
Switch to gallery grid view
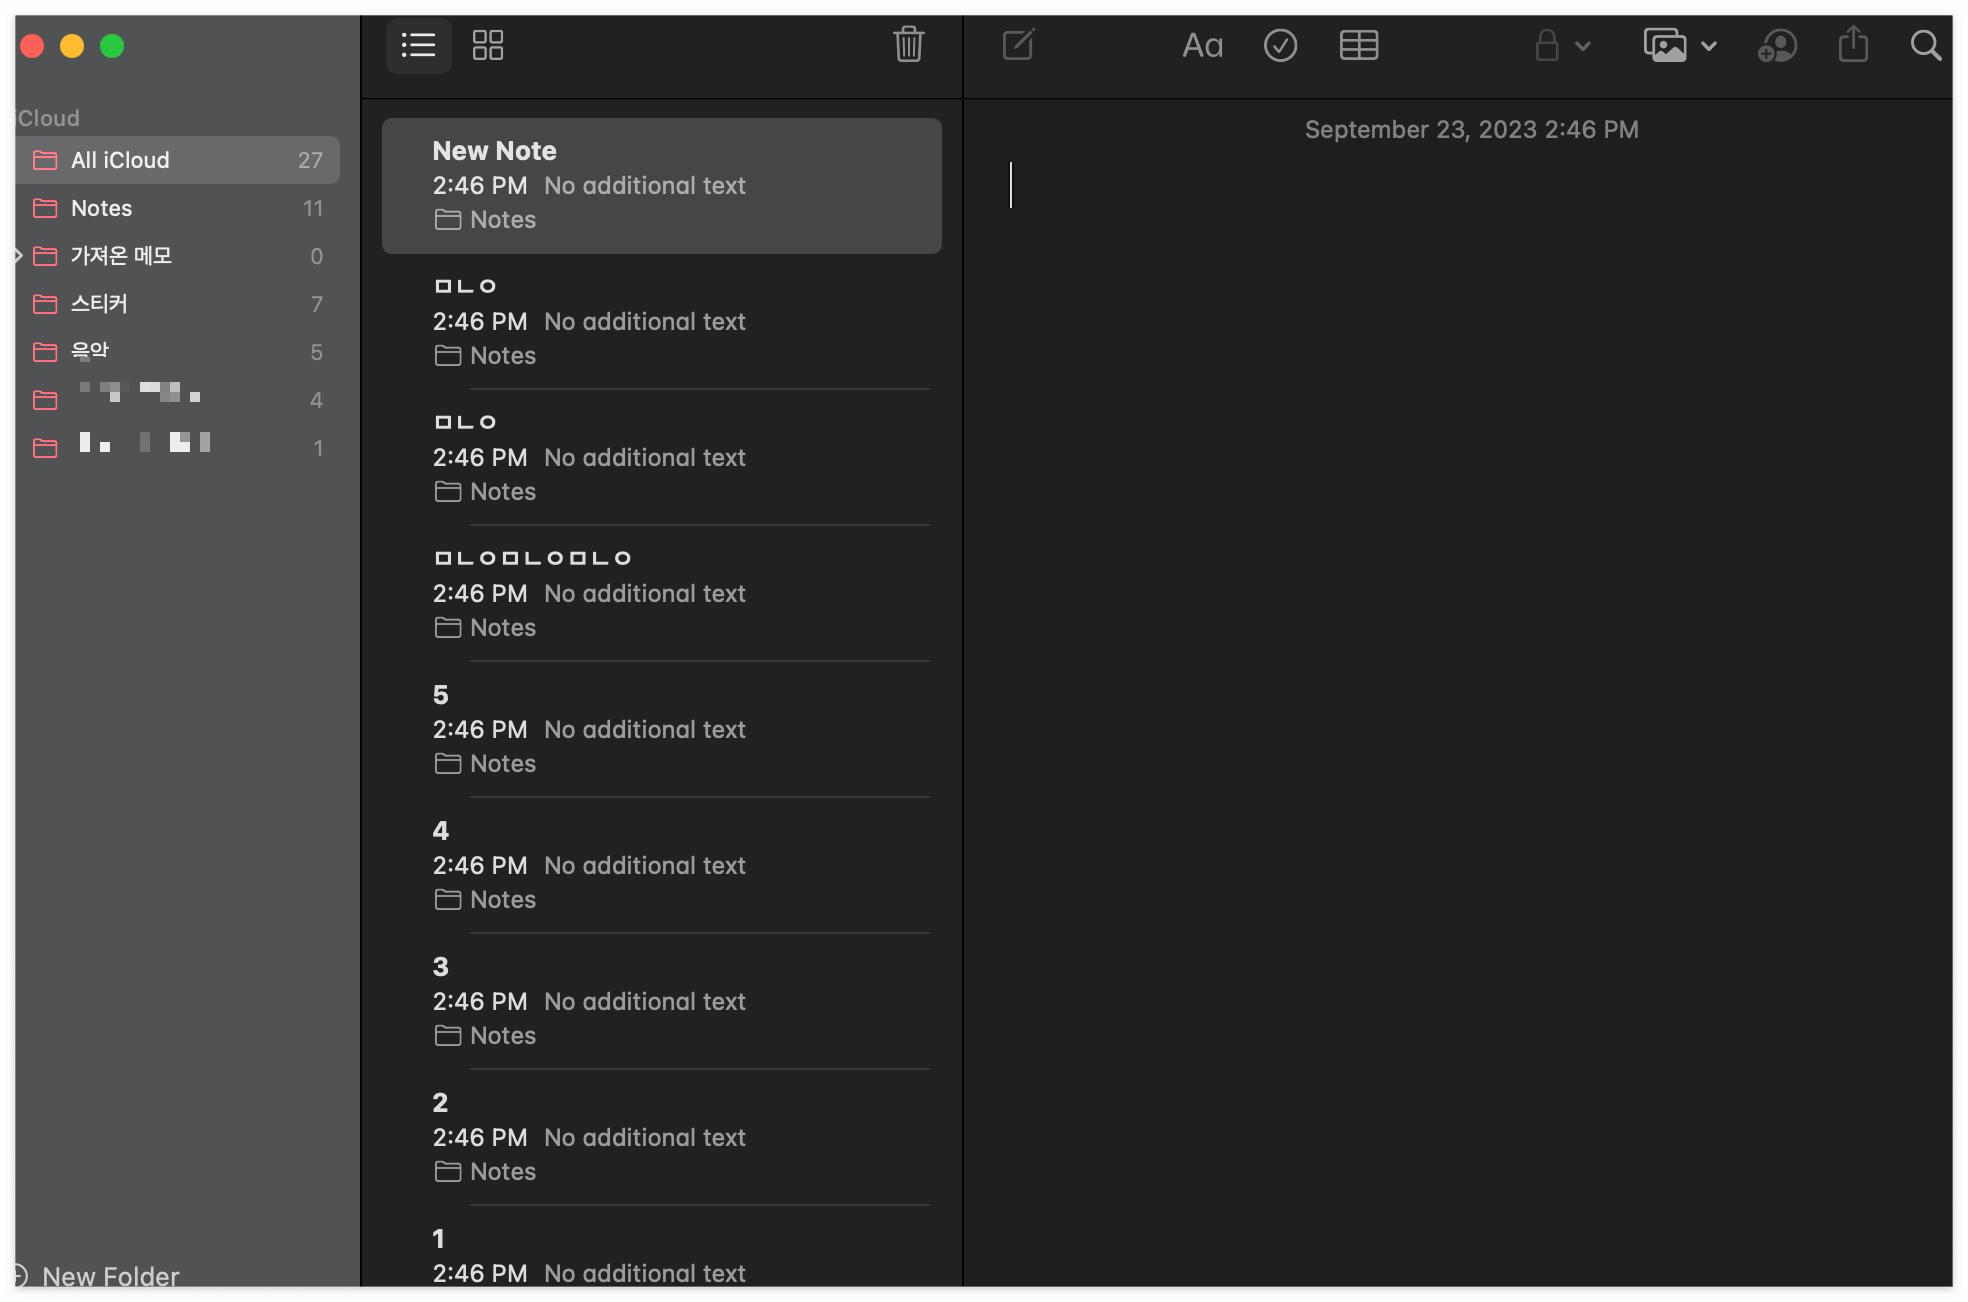pyautogui.click(x=488, y=45)
